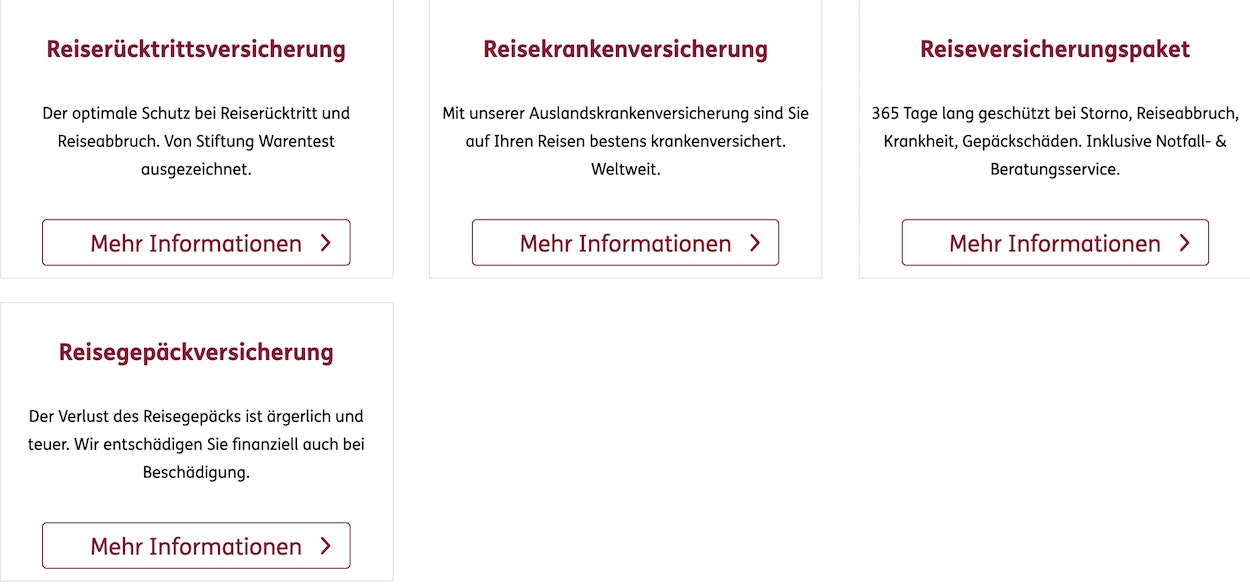Select the Reisegepäckversicherung heading
Viewport: 1250px width, 584px height.
[196, 352]
